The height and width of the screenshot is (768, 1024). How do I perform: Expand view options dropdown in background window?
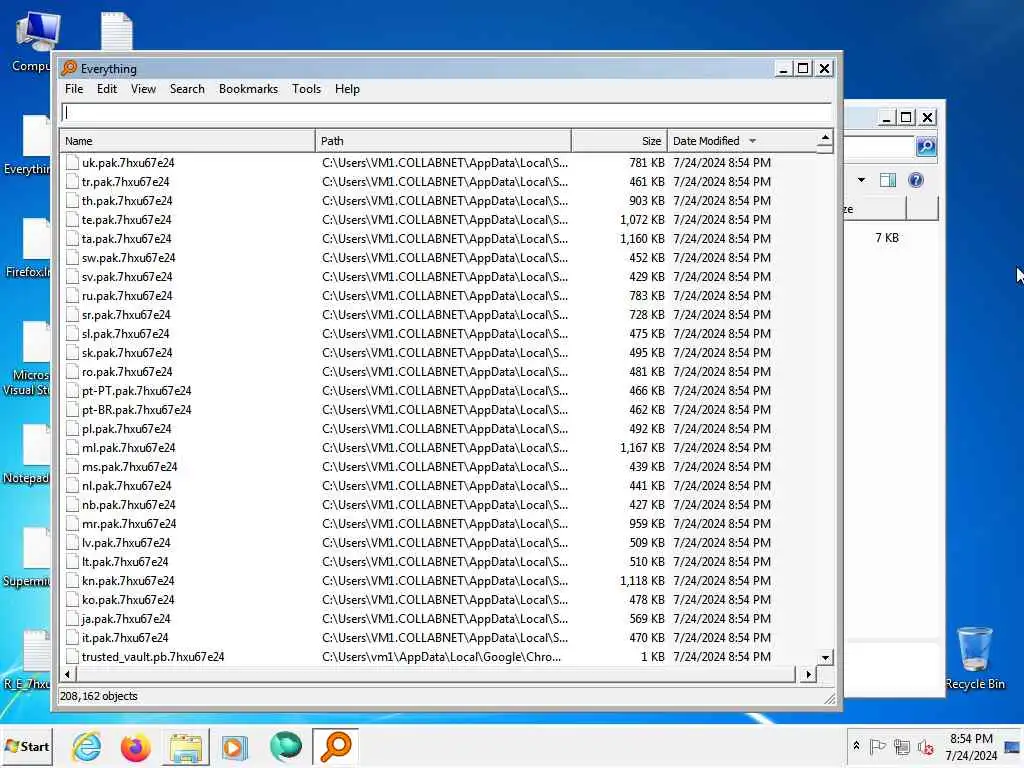861,180
